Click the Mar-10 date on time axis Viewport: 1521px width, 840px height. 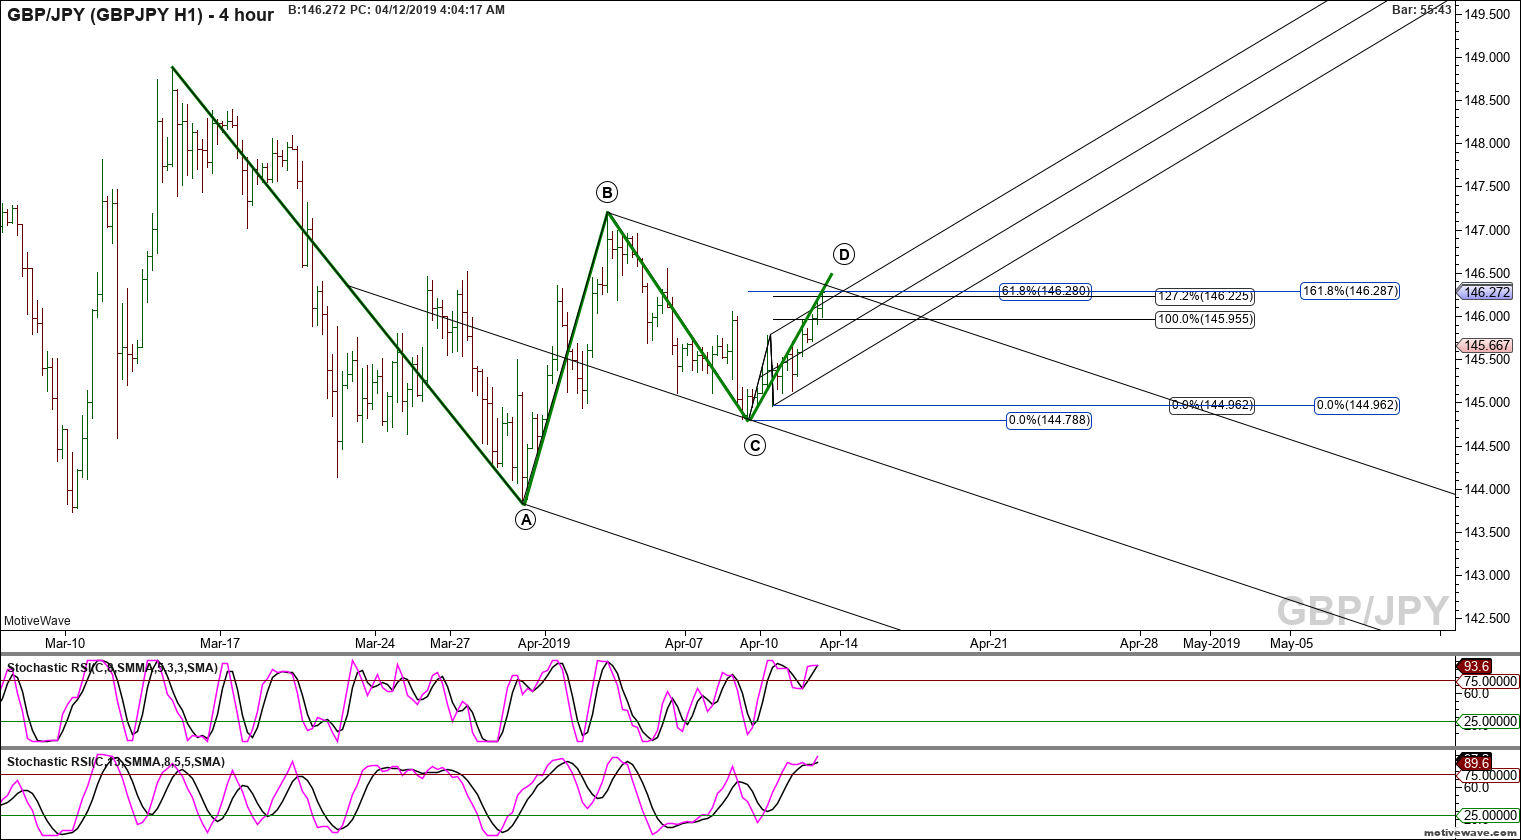65,643
